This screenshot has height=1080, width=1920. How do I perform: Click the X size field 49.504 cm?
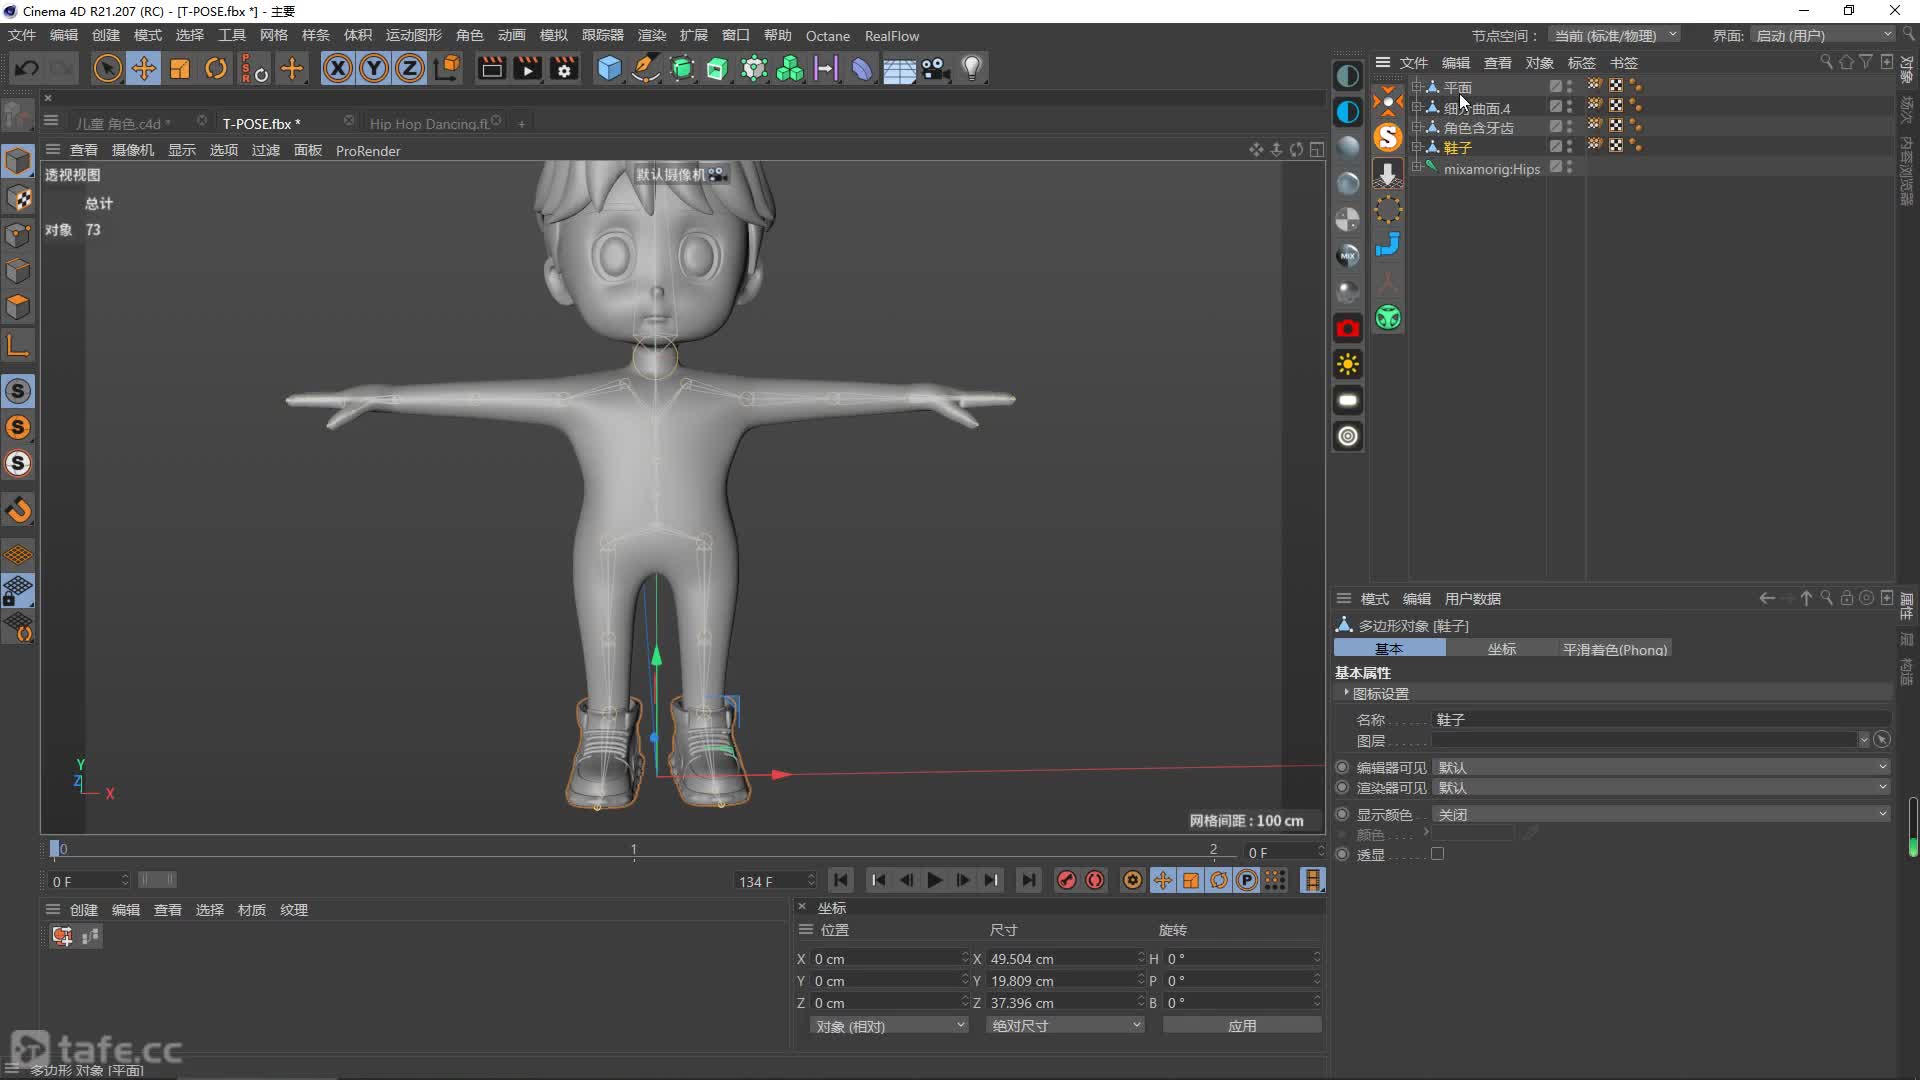[1063, 958]
